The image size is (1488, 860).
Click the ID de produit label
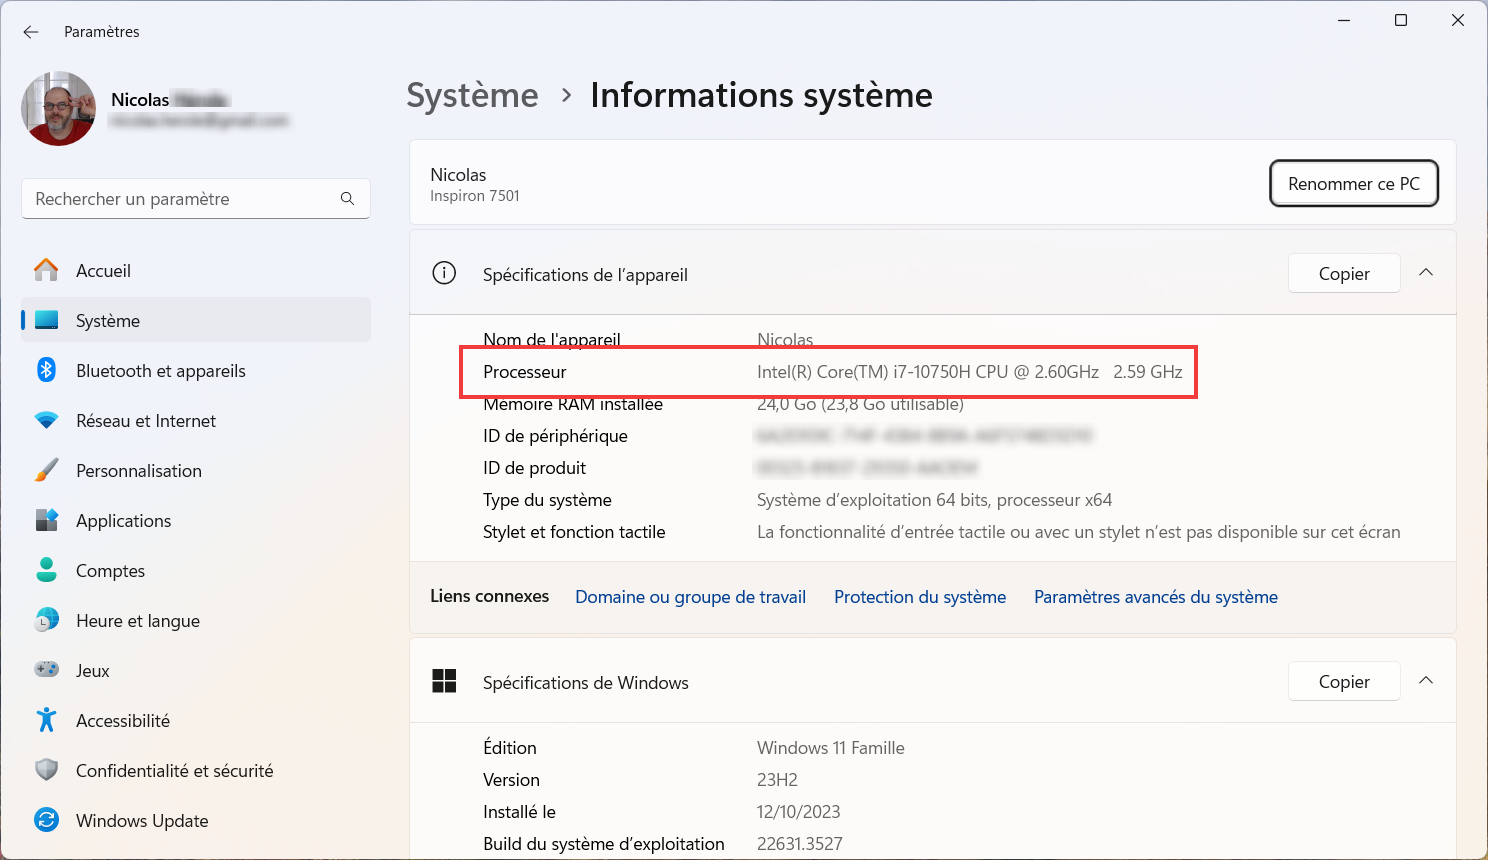[534, 468]
